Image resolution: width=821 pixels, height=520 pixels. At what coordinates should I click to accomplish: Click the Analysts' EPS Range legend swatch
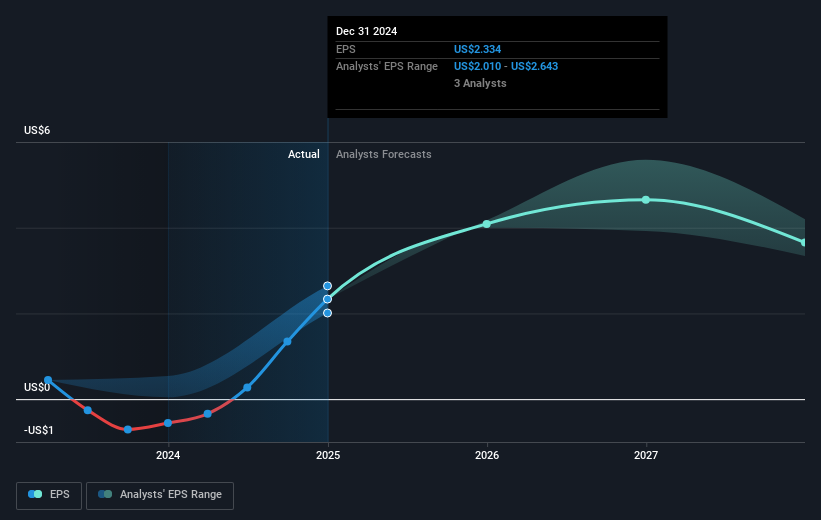tap(105, 494)
